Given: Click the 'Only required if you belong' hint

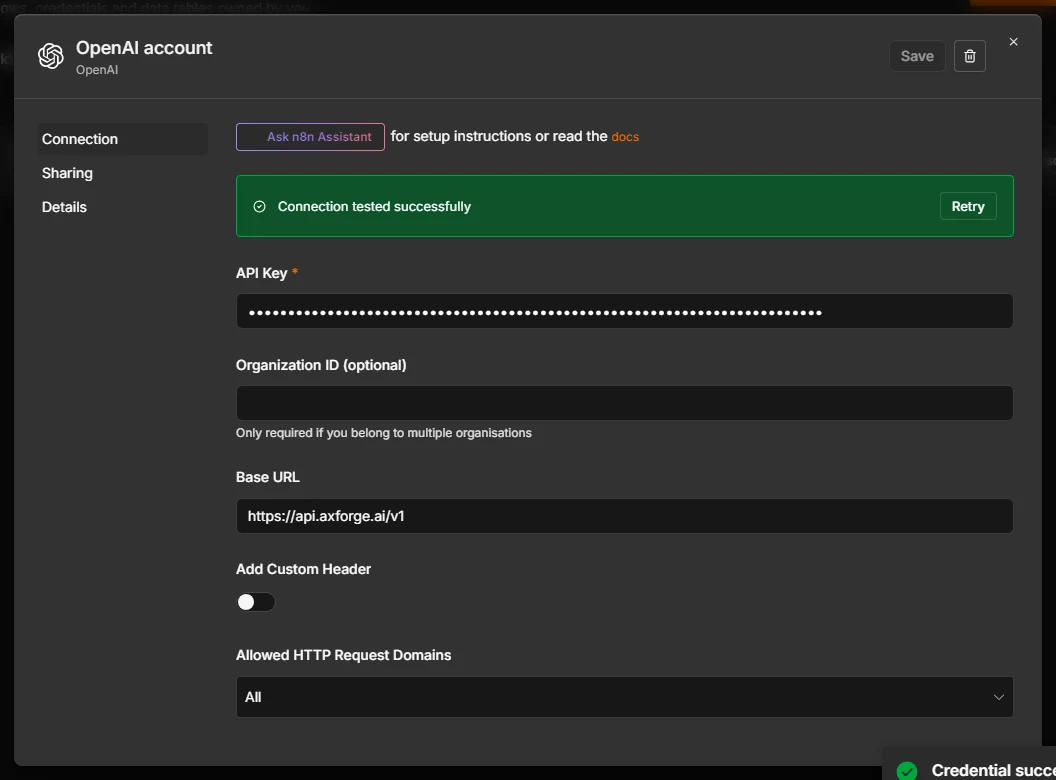Looking at the screenshot, I should (x=384, y=433).
